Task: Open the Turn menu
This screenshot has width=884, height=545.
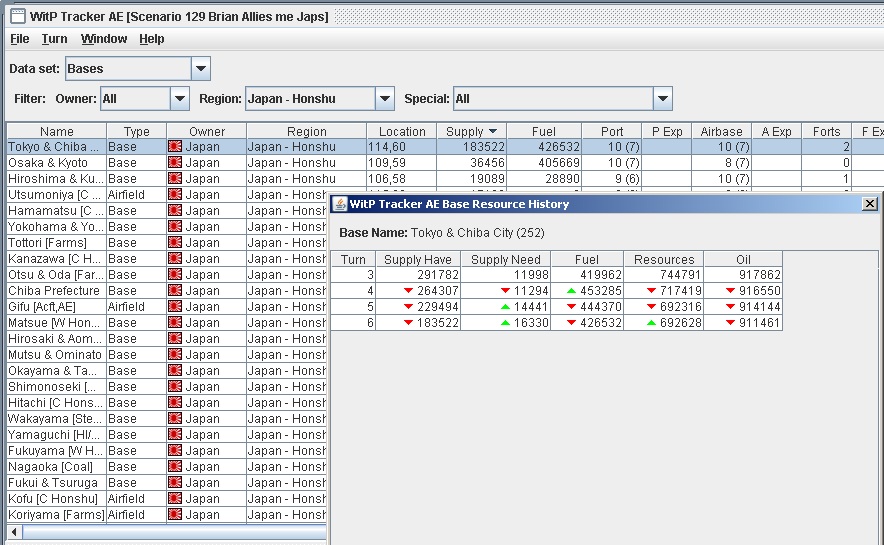Action: [x=54, y=39]
